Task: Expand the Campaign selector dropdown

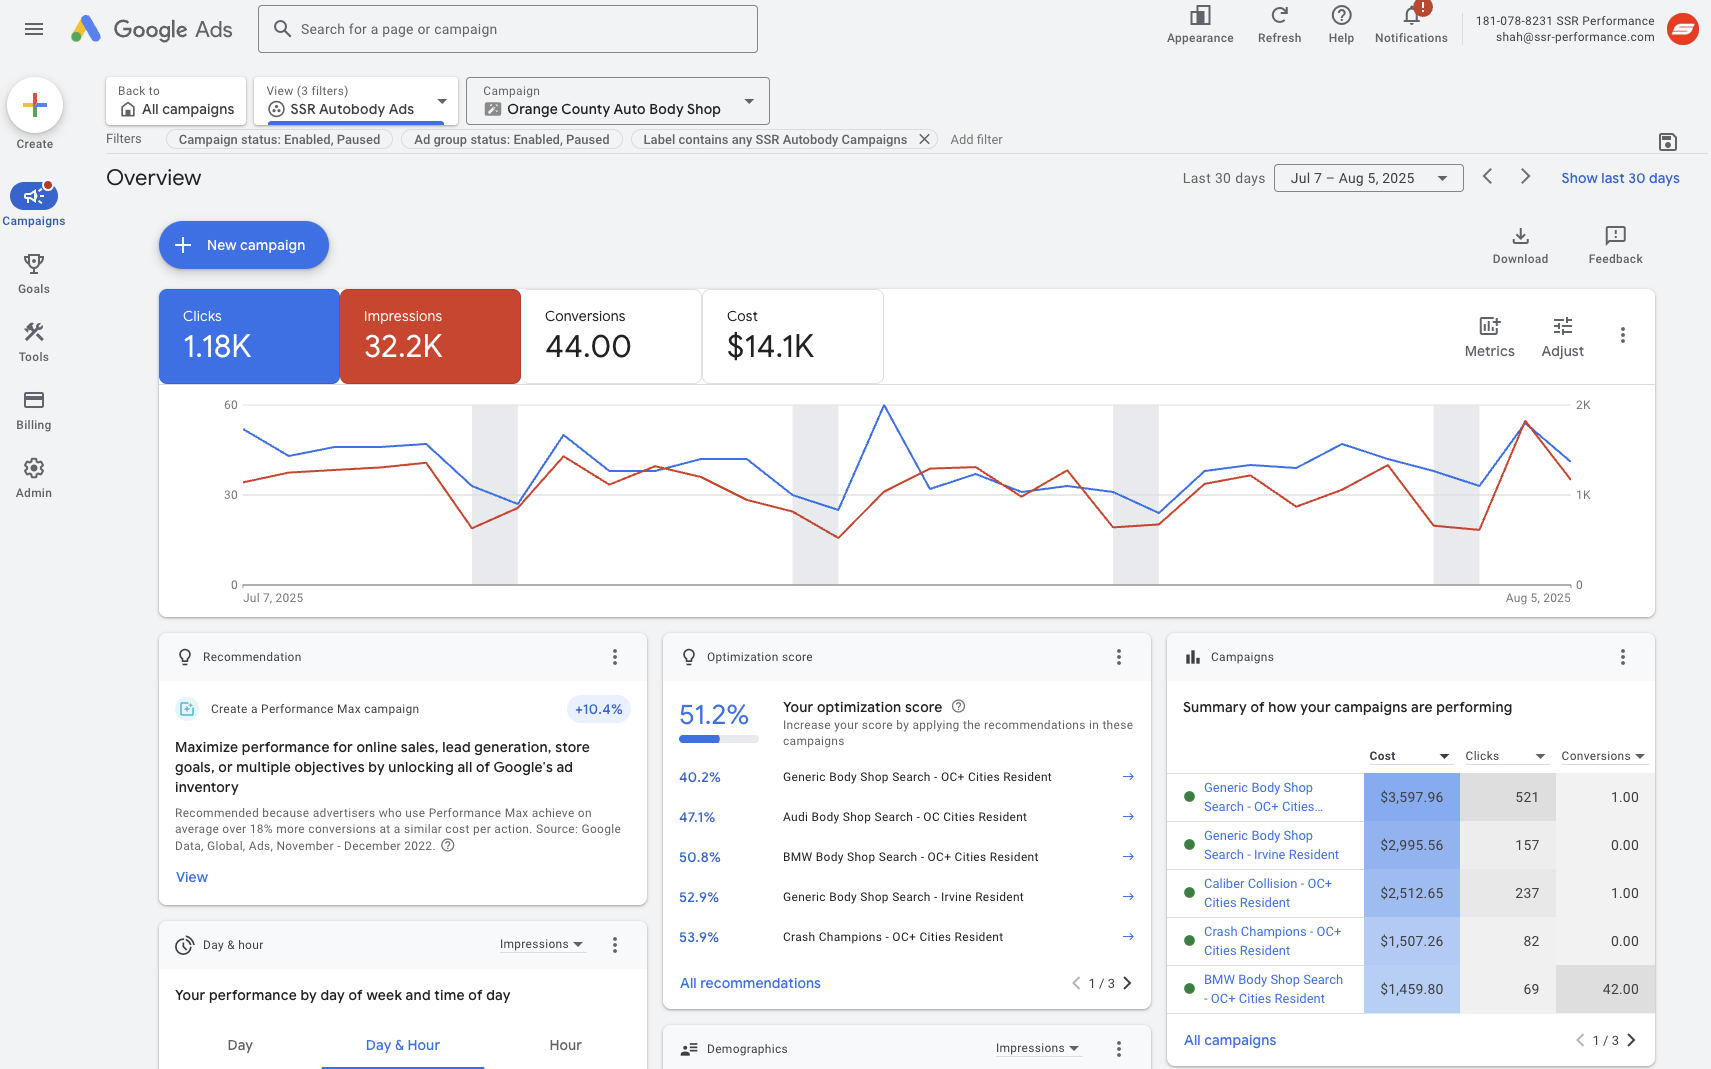Action: [x=618, y=101]
